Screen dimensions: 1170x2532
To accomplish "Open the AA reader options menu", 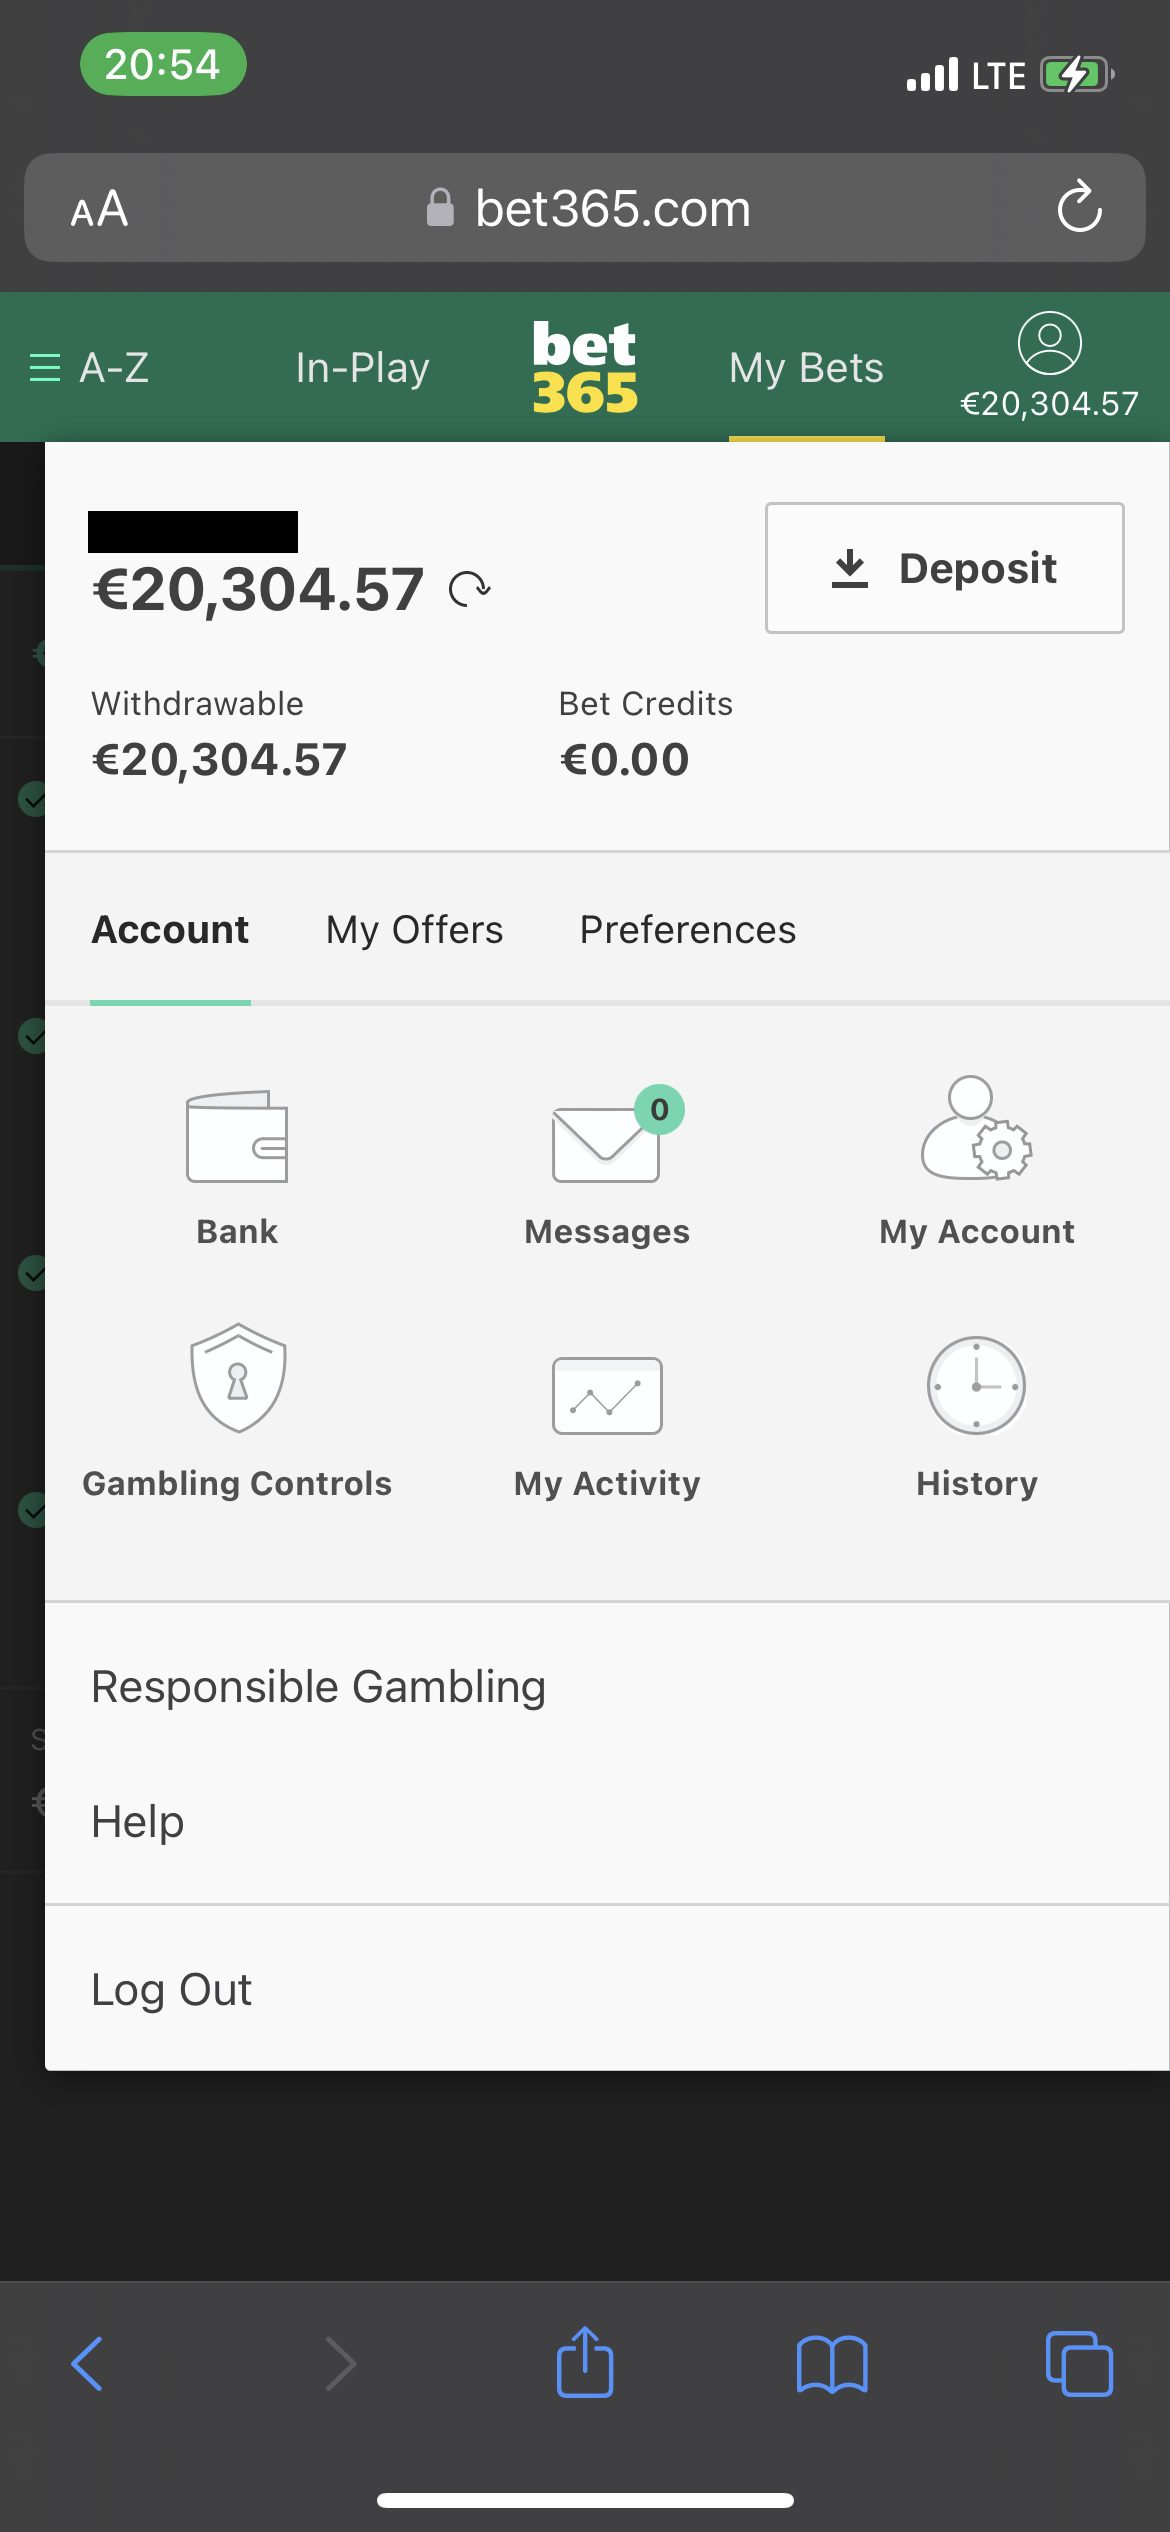I will 99,209.
